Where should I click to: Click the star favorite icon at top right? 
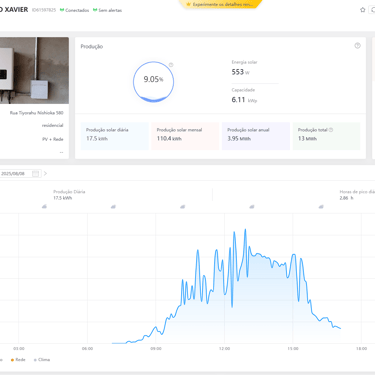click(x=363, y=10)
